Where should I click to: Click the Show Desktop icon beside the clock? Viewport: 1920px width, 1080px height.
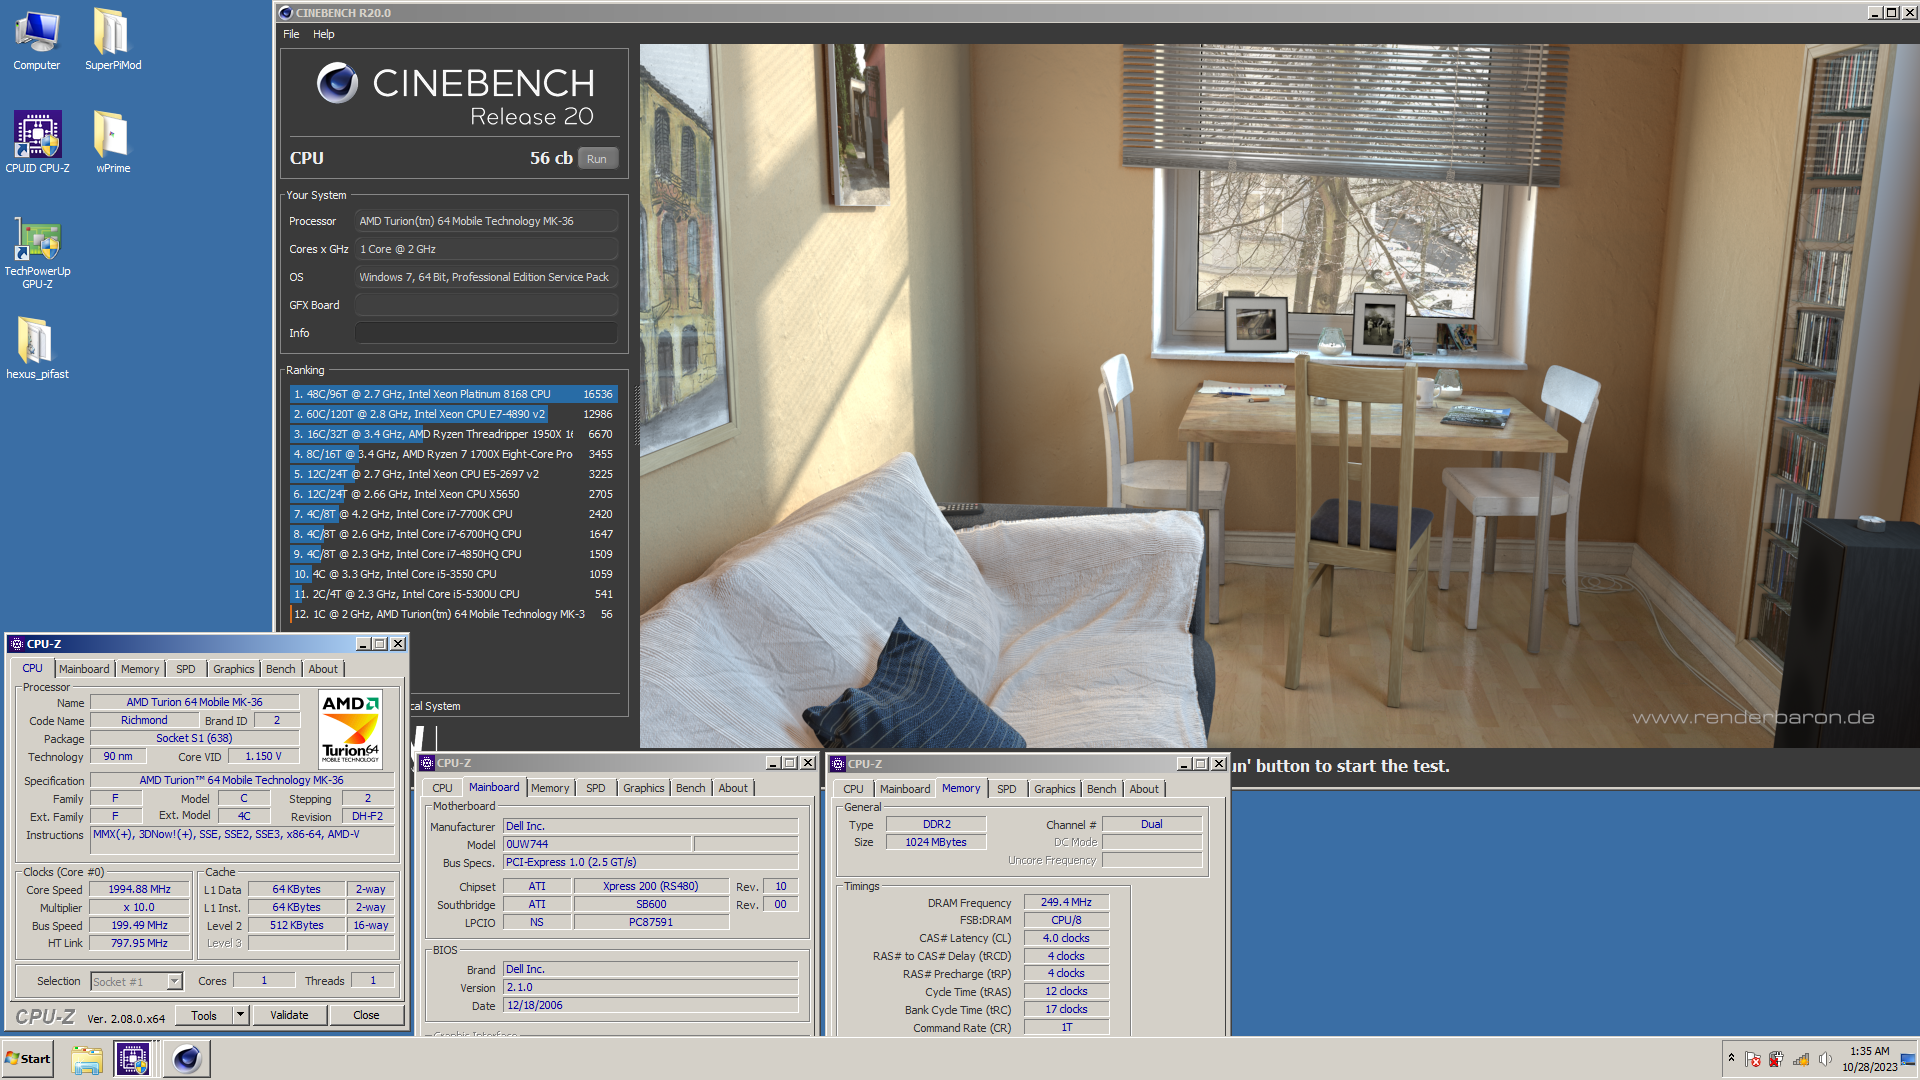pos(1908,1060)
